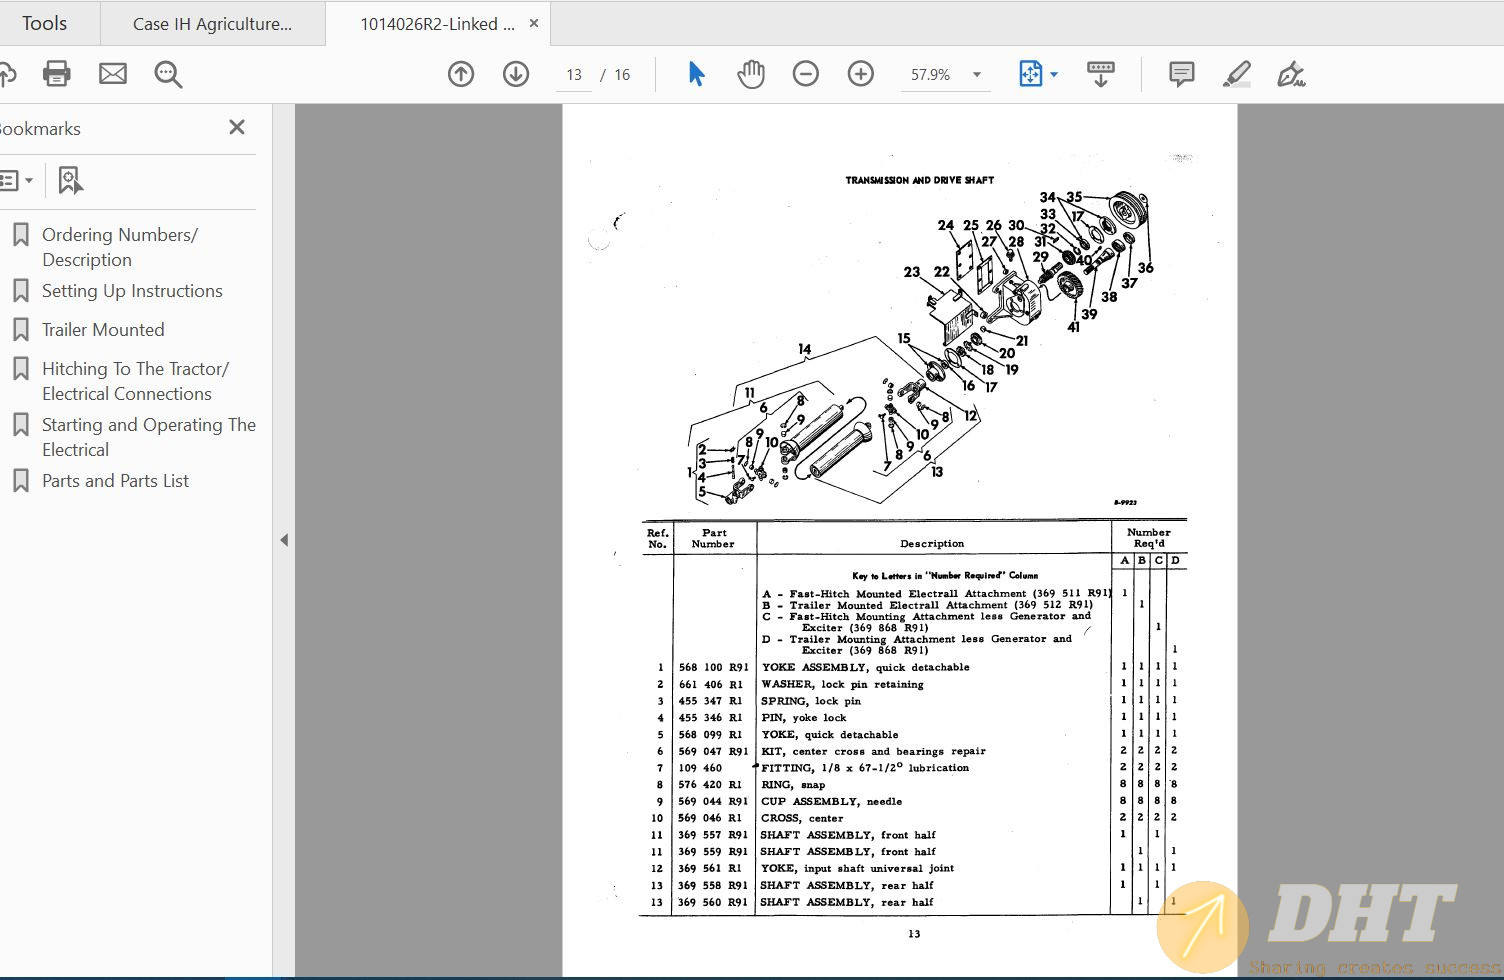This screenshot has width=1504, height=980.
Task: Click the page number input field
Action: pos(573,75)
